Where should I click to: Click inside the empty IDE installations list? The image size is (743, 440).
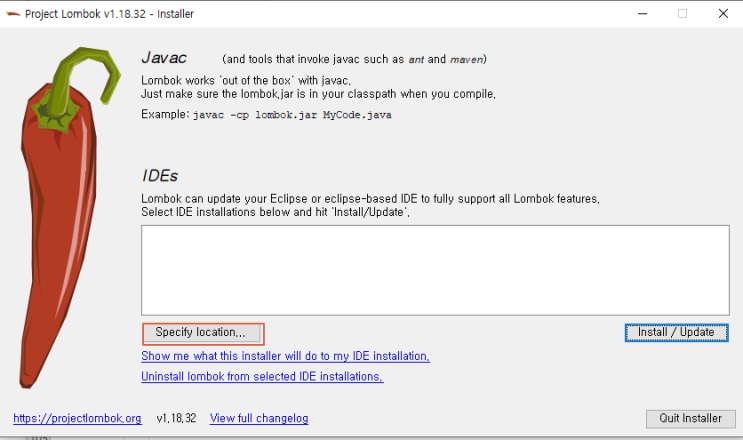click(x=435, y=270)
